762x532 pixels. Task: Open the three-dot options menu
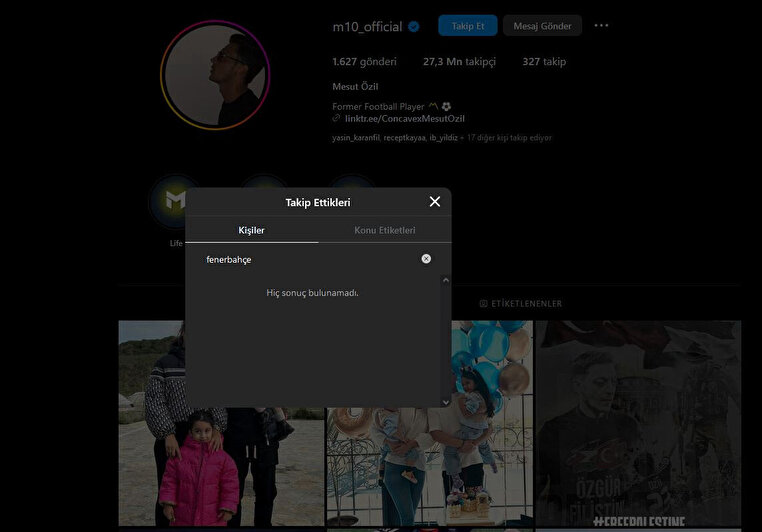click(601, 26)
